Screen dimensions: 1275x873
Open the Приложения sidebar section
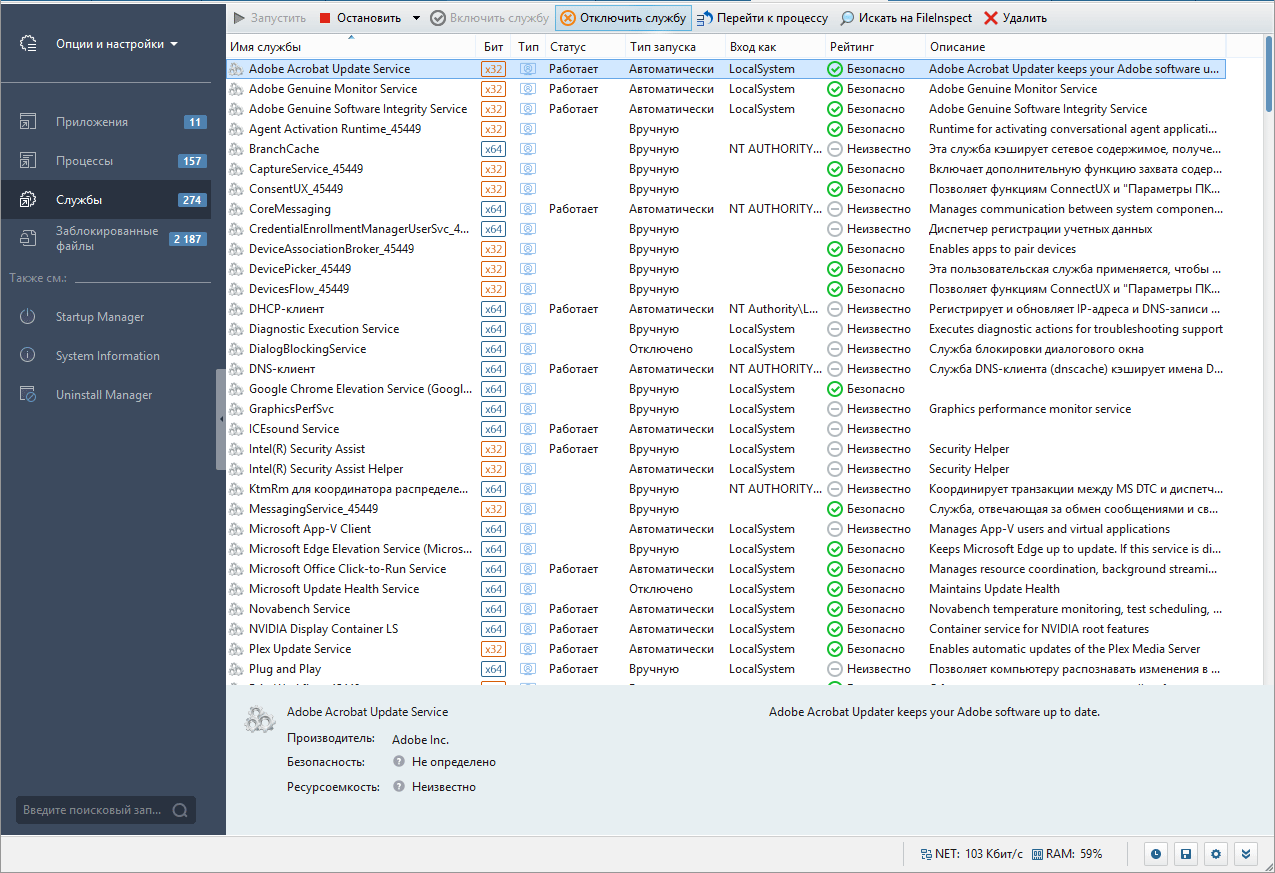click(x=105, y=122)
